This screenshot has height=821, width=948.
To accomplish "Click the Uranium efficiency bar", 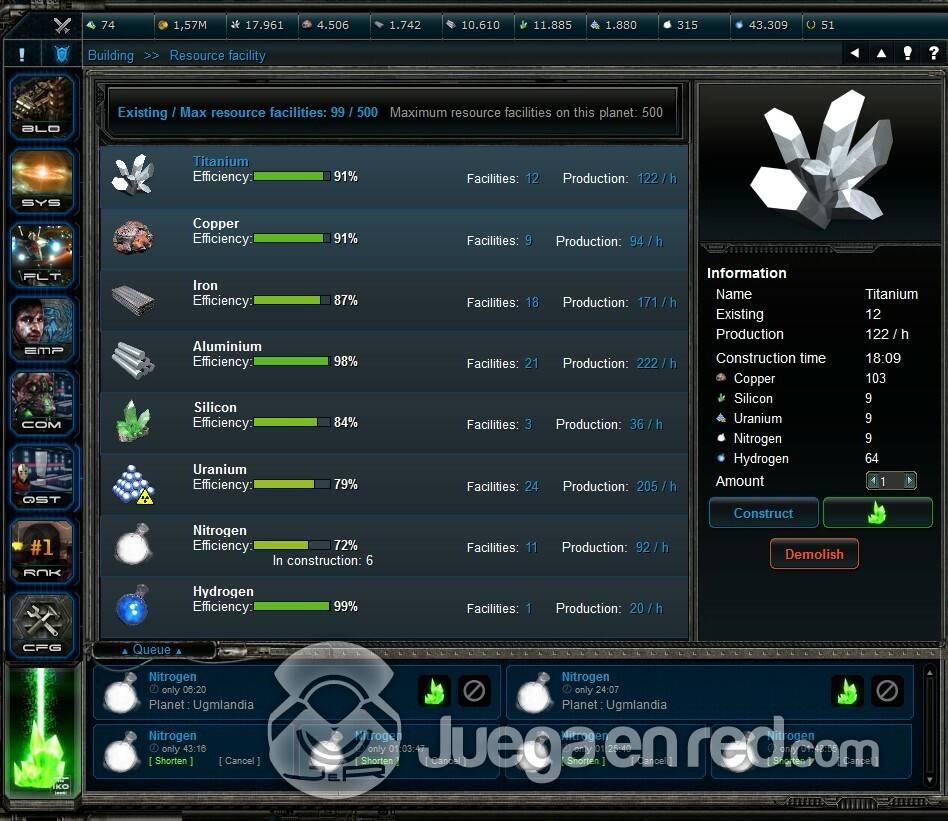I will [290, 485].
